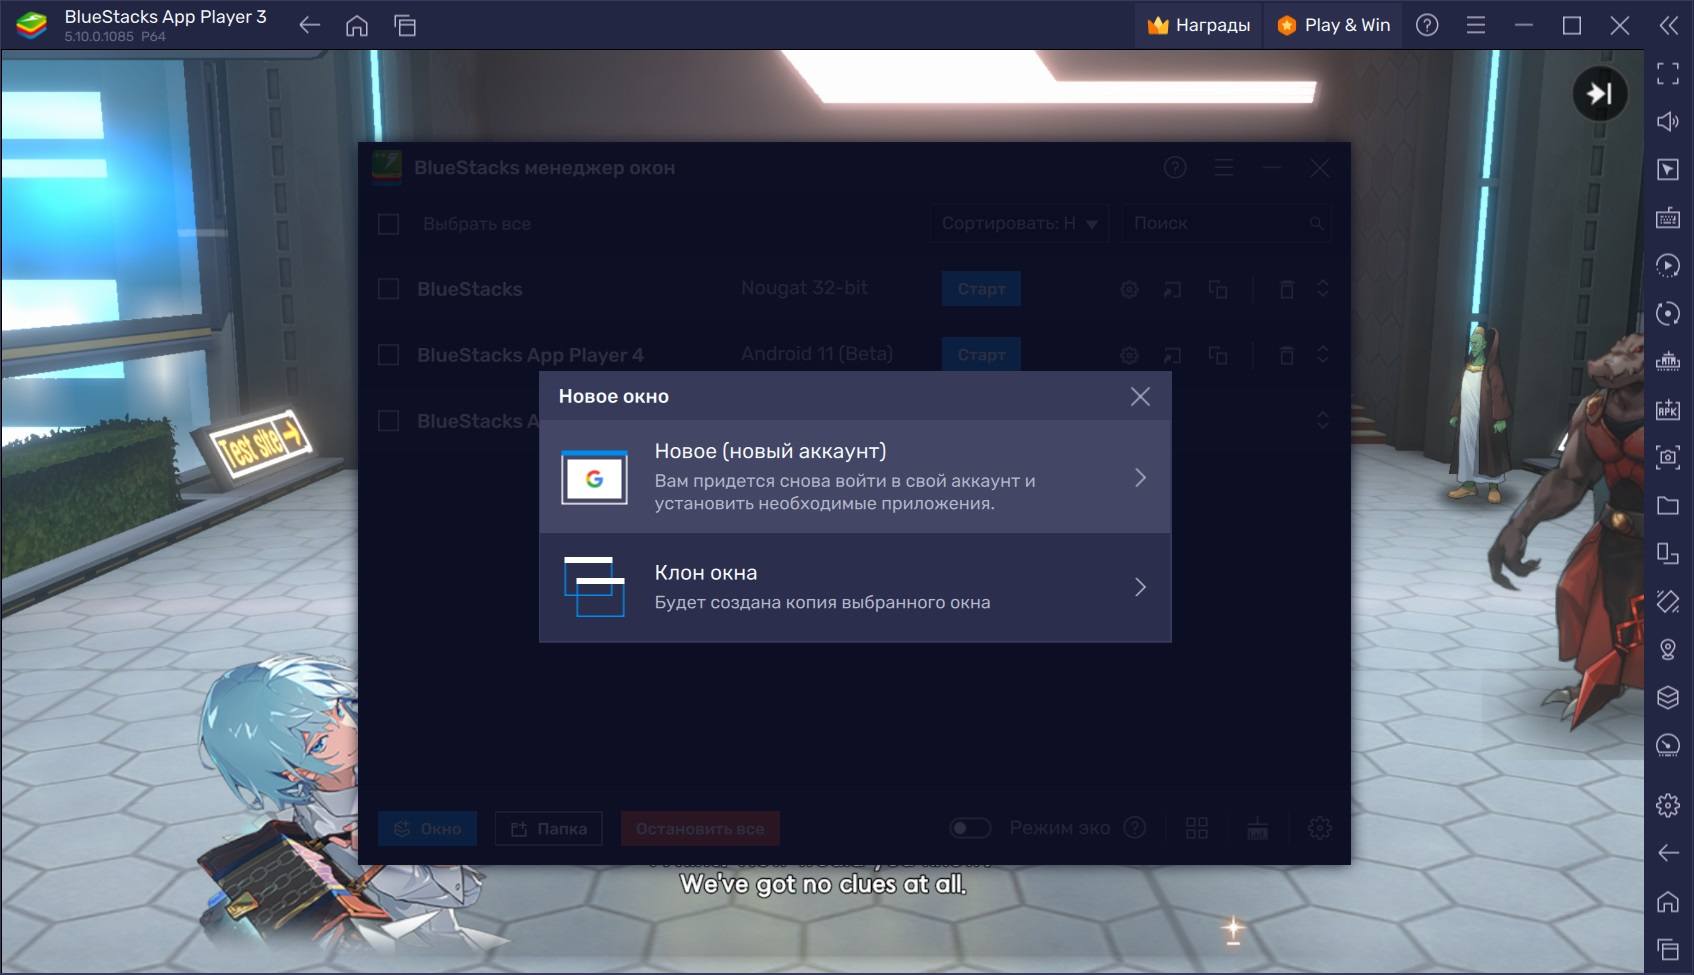The height and width of the screenshot is (975, 1694).
Task: Start the BlueStacks Nougat 32-bit instance
Action: [981, 289]
